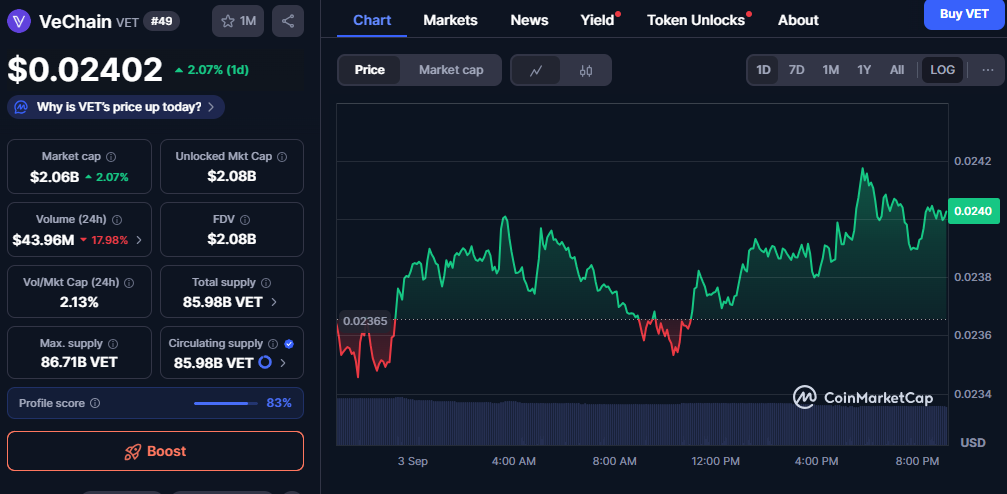Select the Price chart toggle
Image resolution: width=1007 pixels, height=494 pixels.
tap(369, 70)
